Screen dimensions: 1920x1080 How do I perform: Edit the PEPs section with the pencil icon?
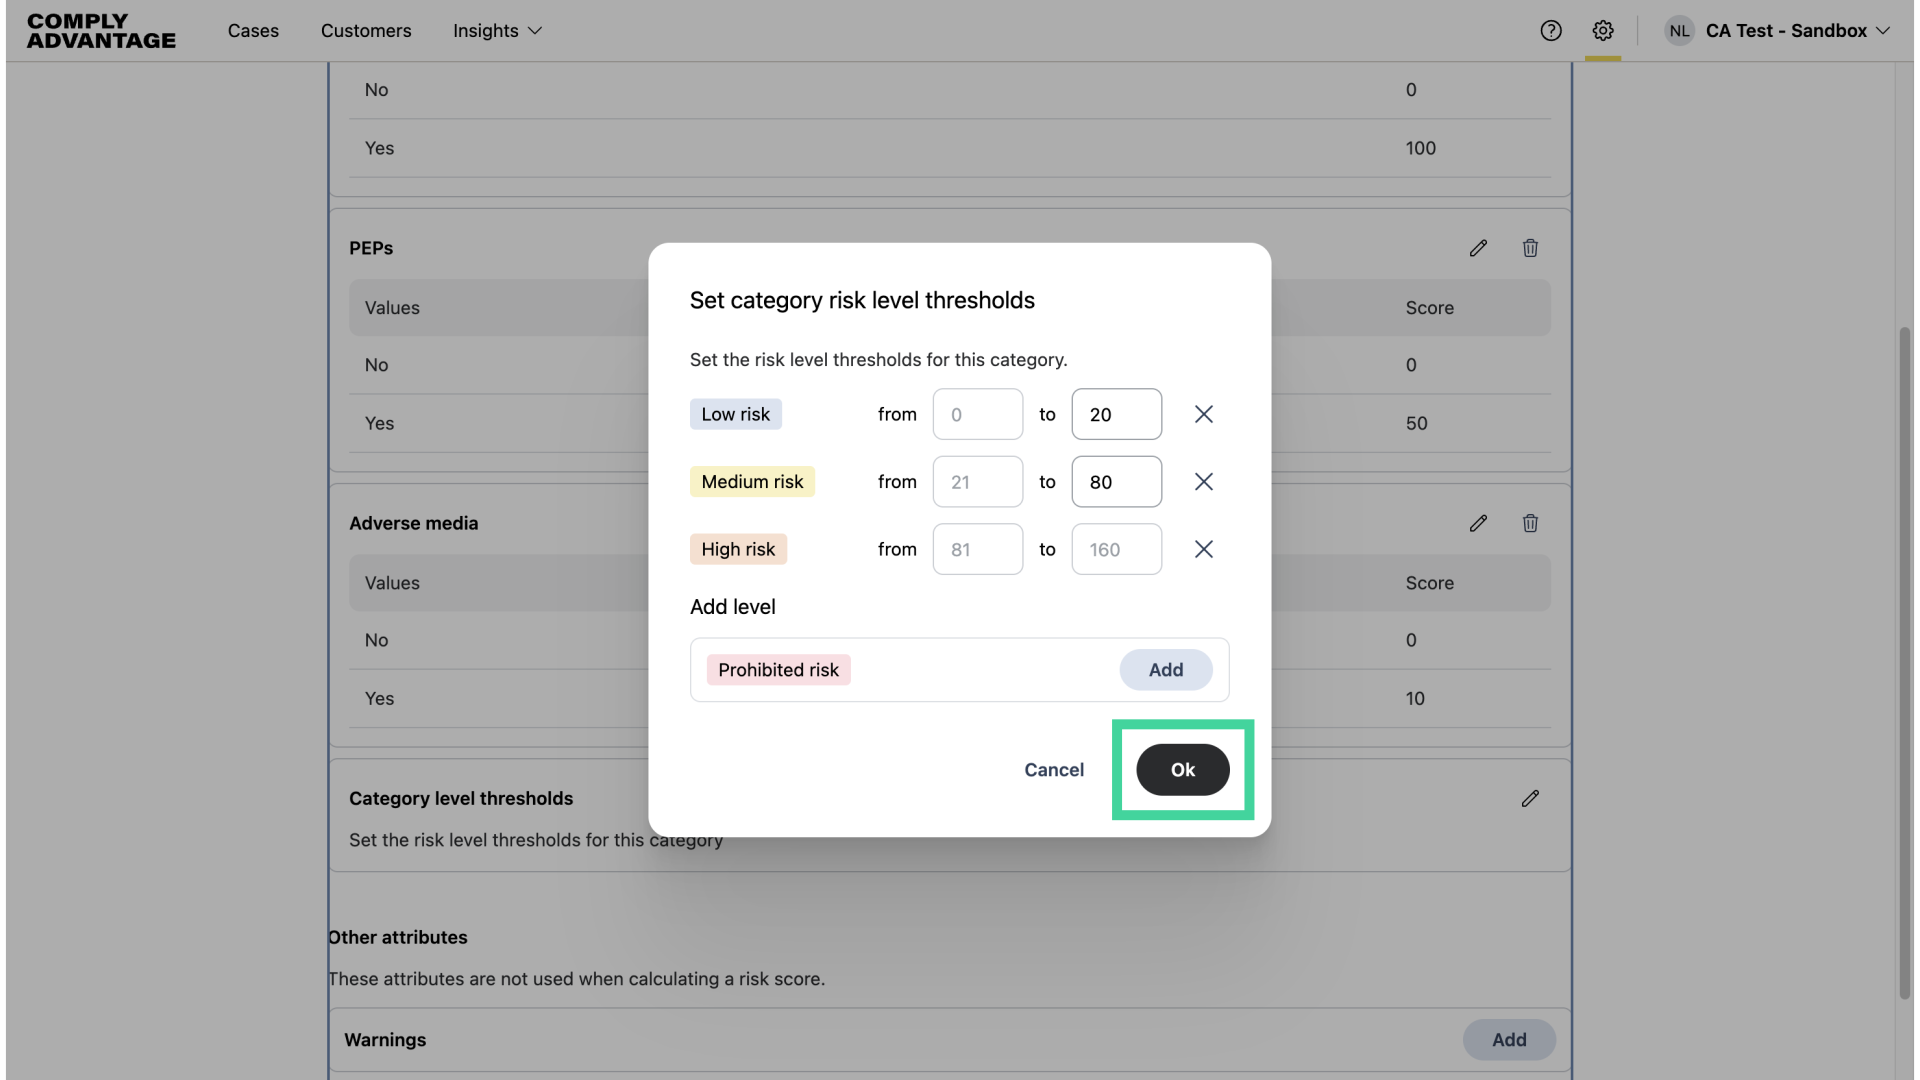pyautogui.click(x=1479, y=247)
